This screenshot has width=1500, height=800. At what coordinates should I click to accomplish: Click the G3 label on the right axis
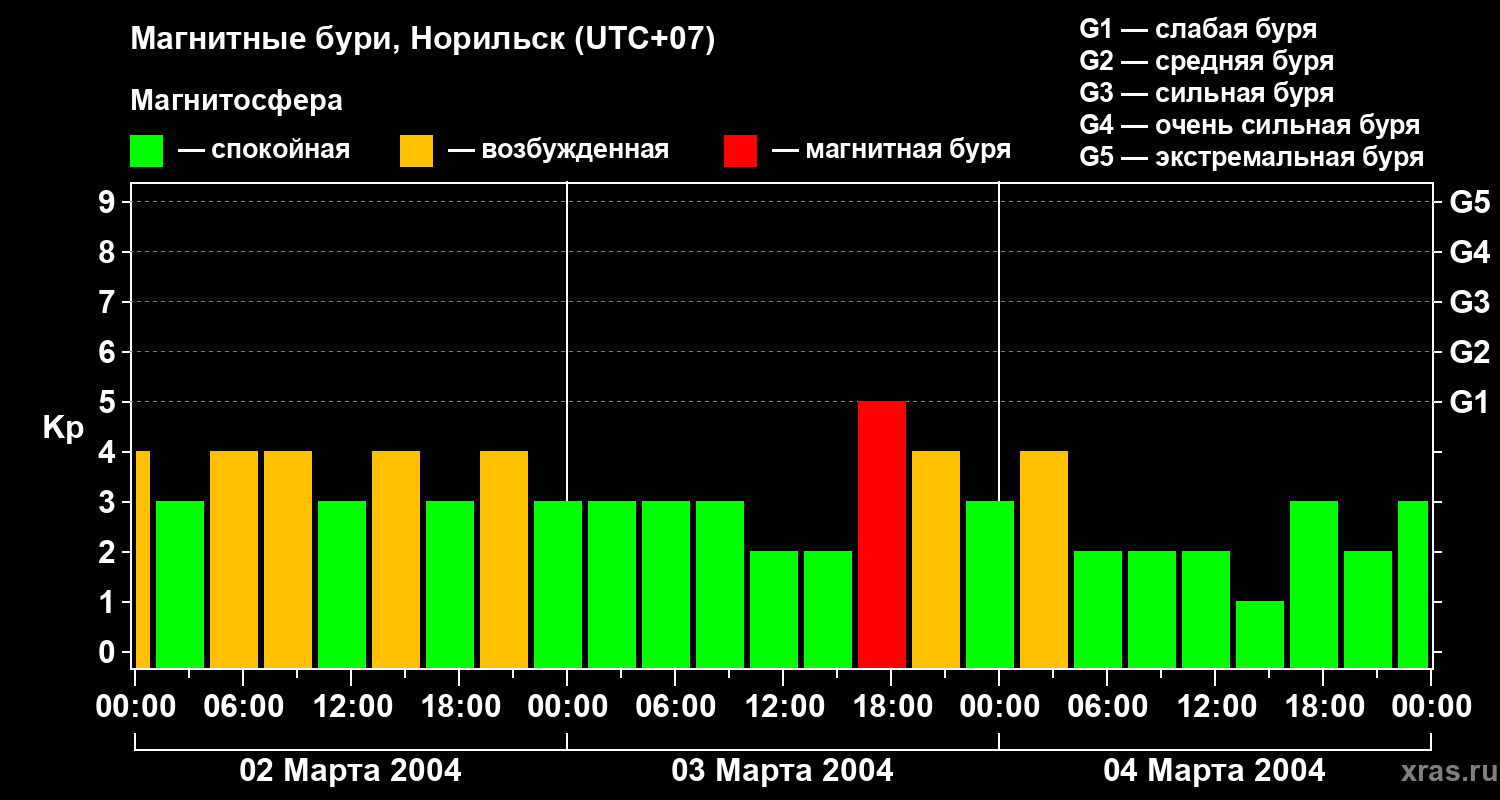click(1469, 302)
